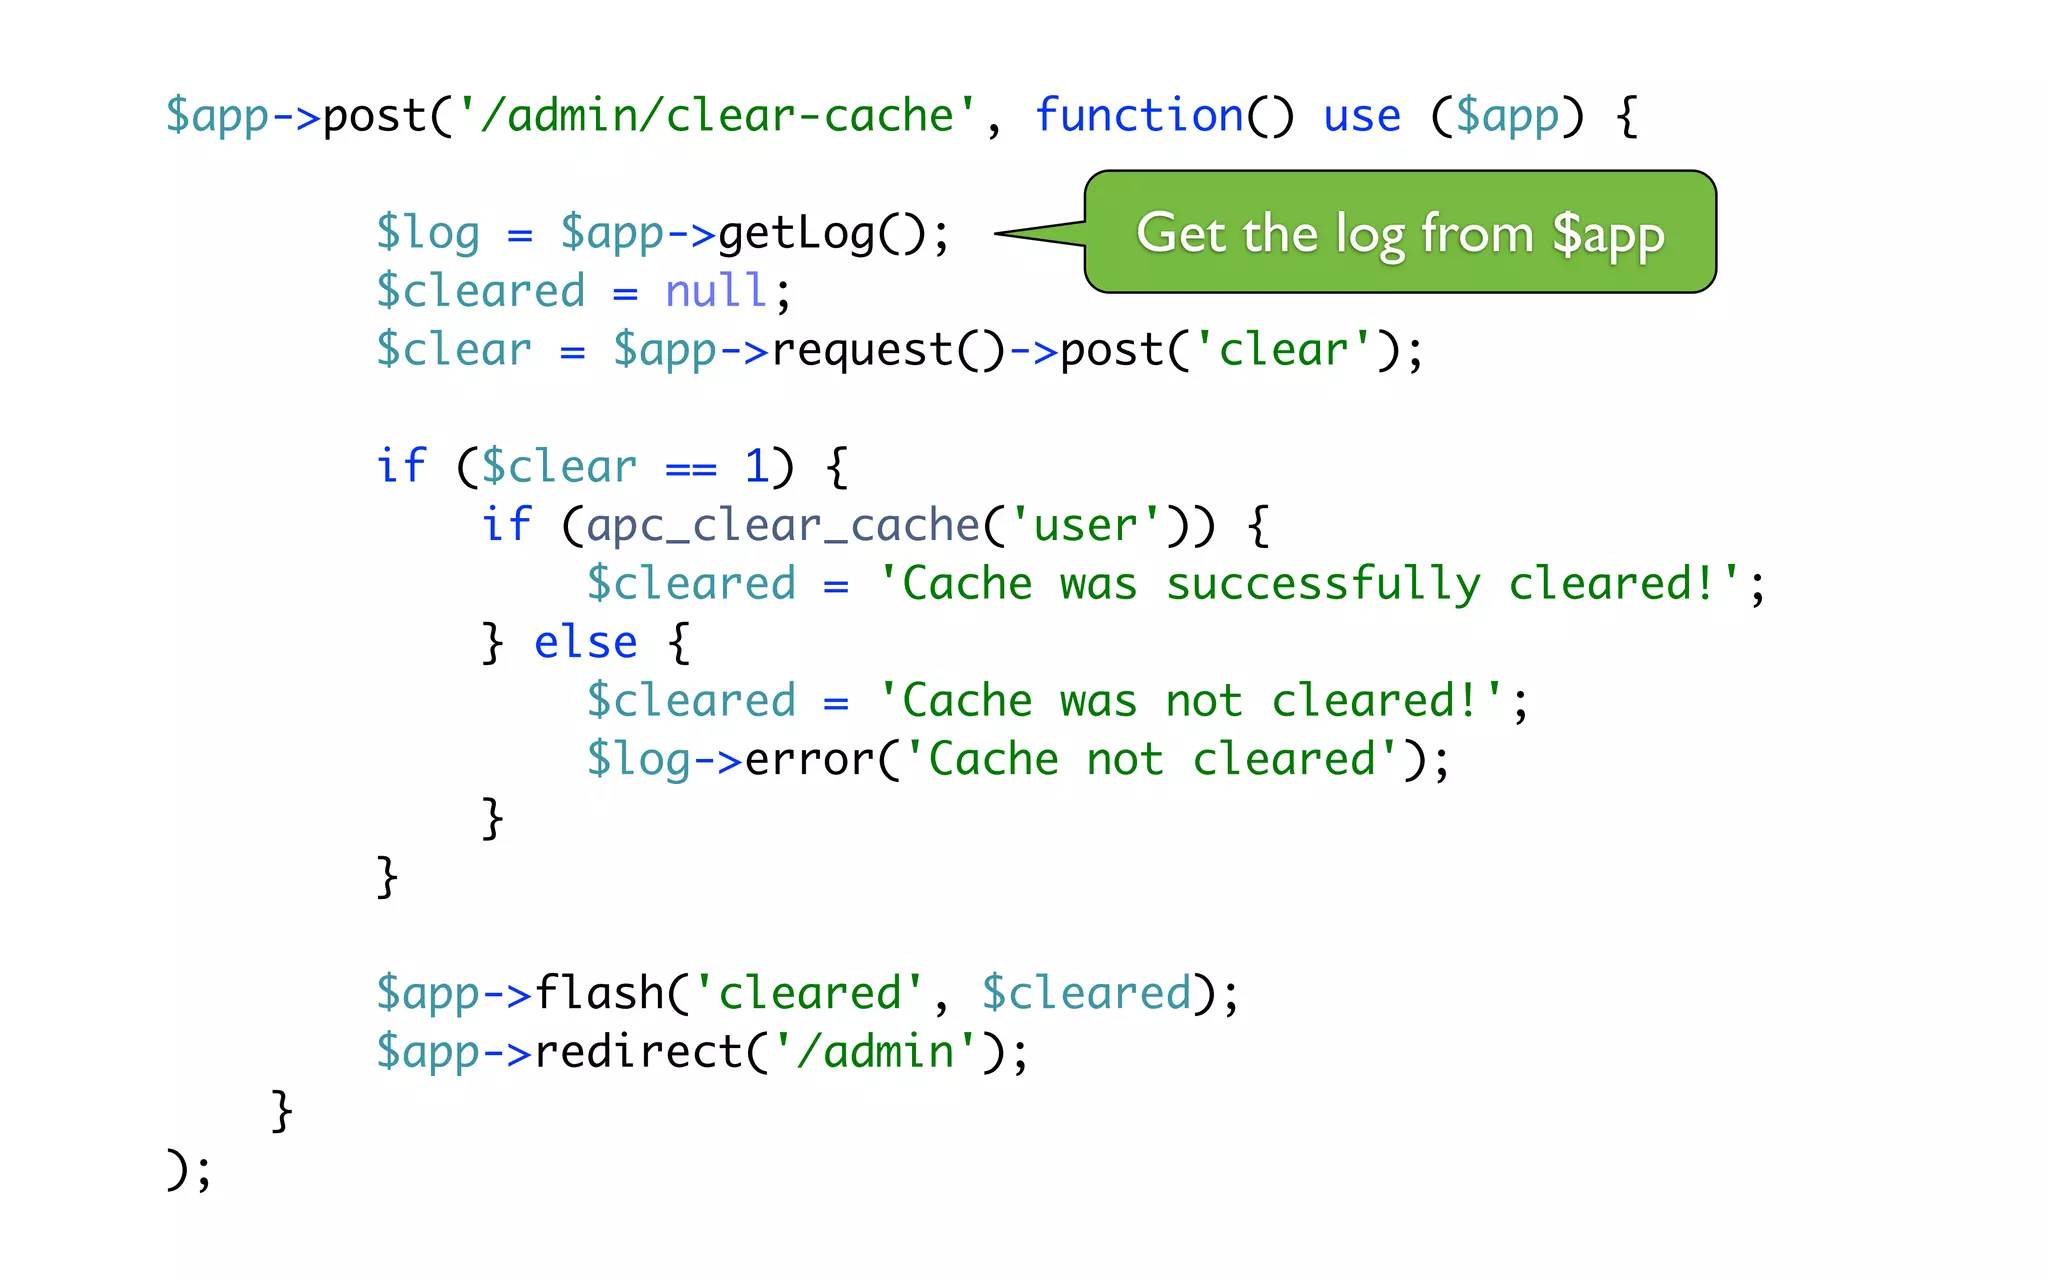The image size is (2048, 1280).
Task: Click the '$cleared = null;' line
Action: click(x=584, y=292)
